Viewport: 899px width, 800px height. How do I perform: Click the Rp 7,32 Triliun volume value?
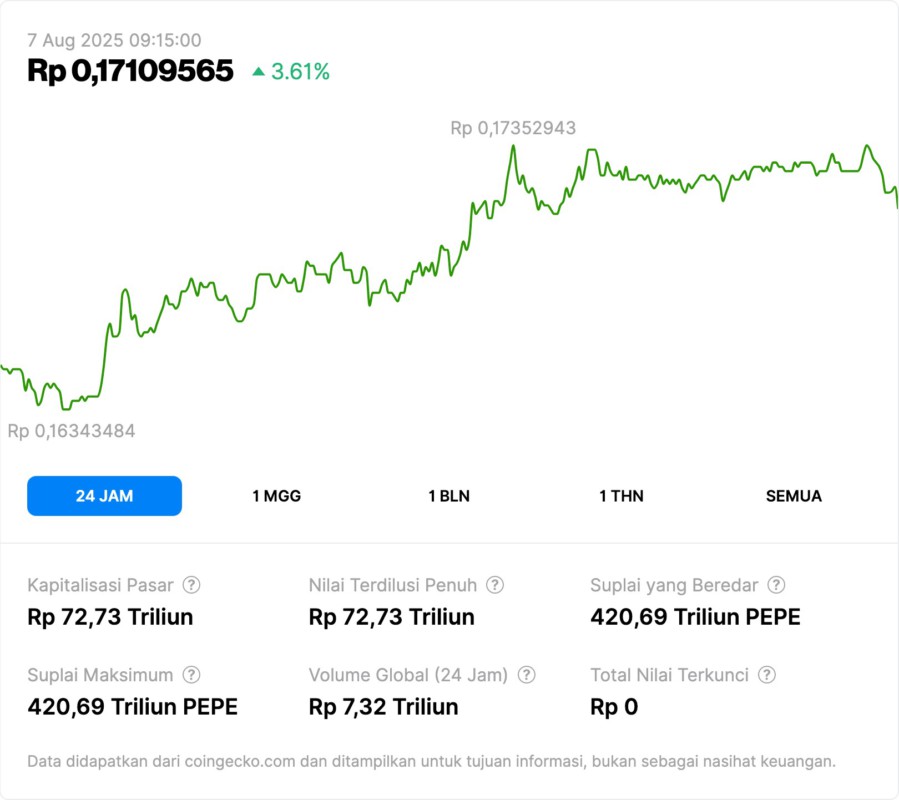tap(383, 707)
